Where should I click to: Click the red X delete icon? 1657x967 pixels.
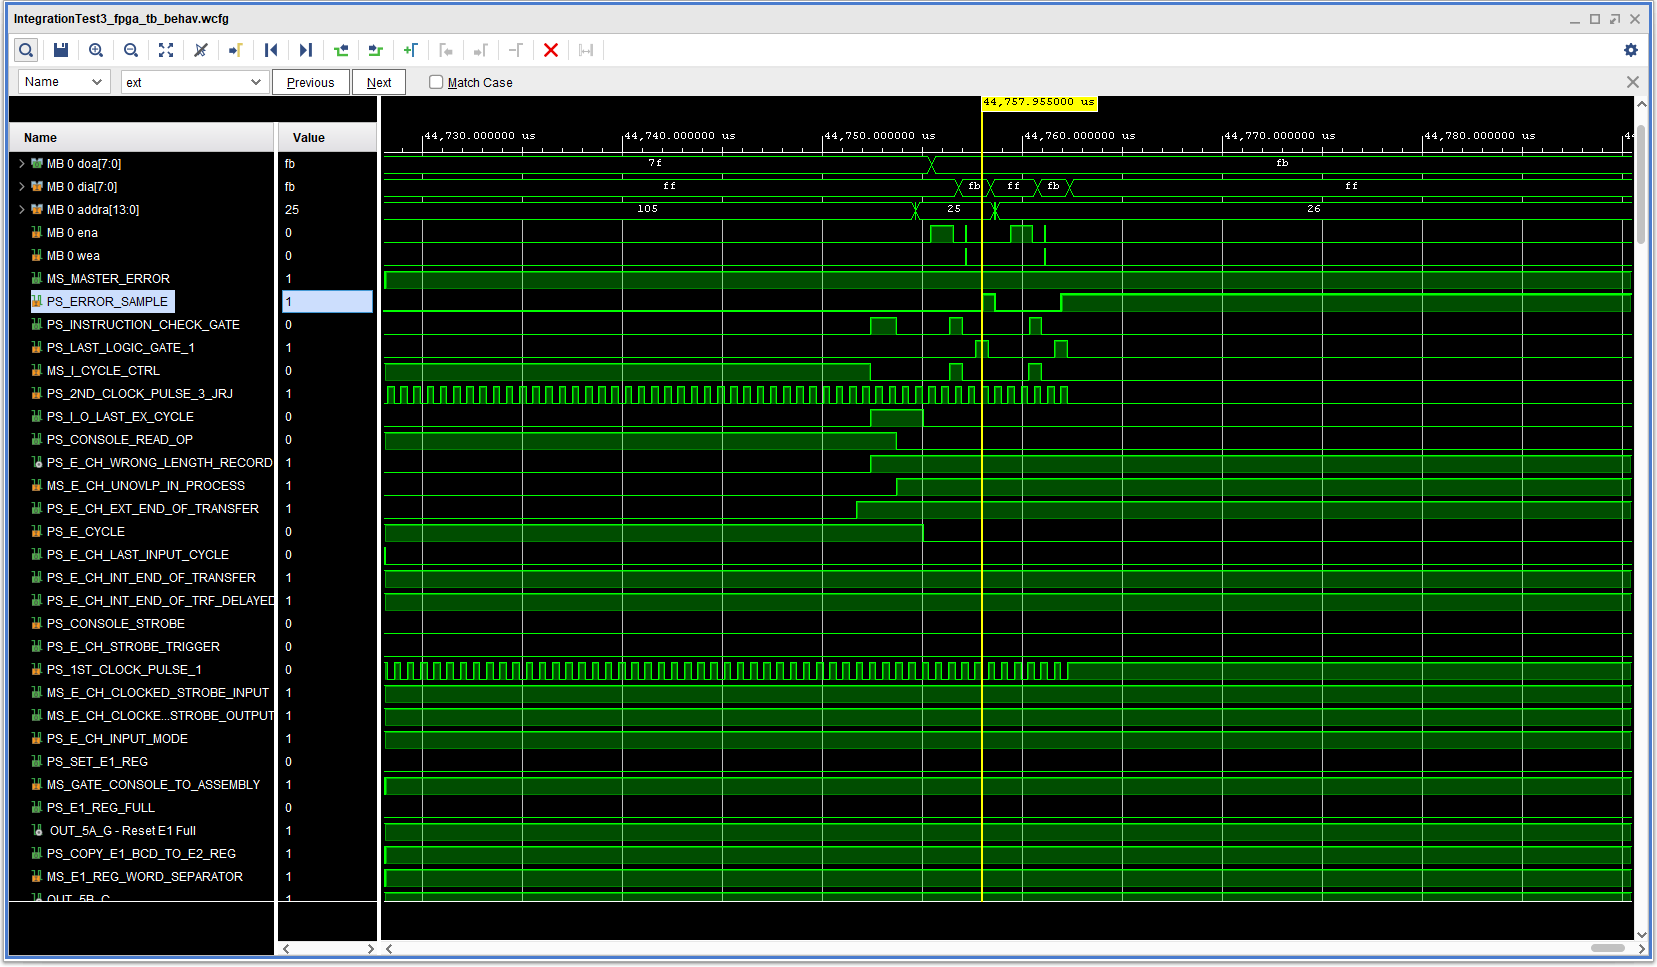coord(551,50)
